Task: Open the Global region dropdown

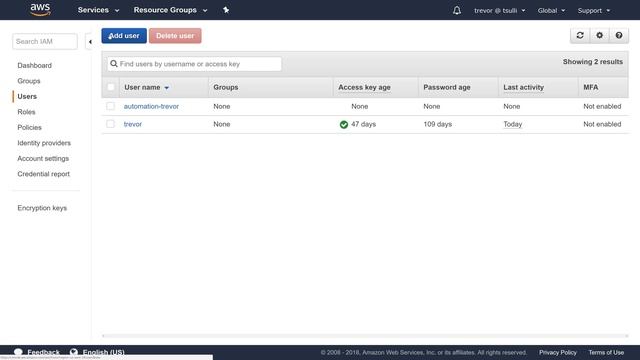Action: (551, 11)
